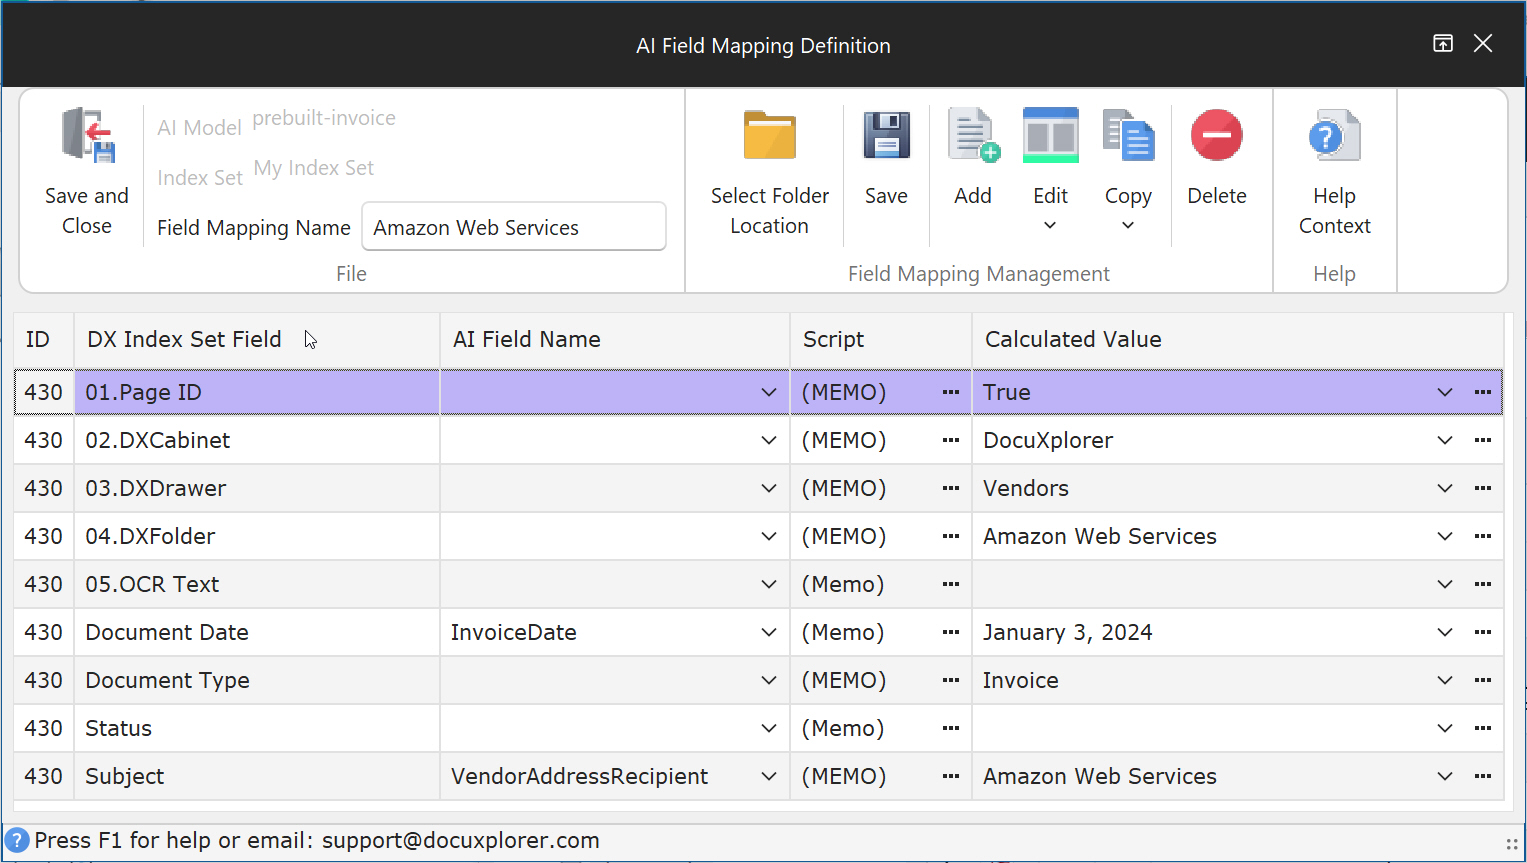Open Calculated Value dropdown for Subject row
The width and height of the screenshot is (1527, 863).
click(1444, 776)
